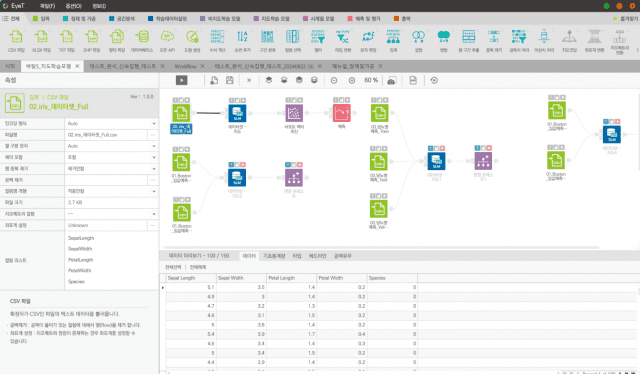The width and height of the screenshot is (640, 374).
Task: Select the join (overlapping circles) tool
Action: click(418, 41)
